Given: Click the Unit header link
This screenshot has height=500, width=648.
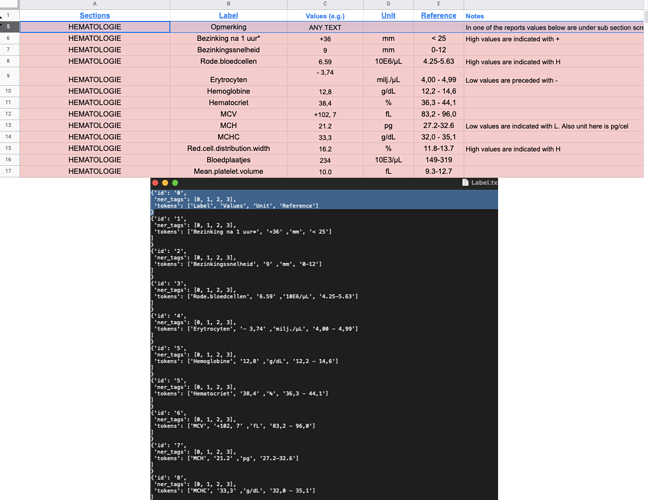Looking at the screenshot, I should [x=388, y=15].
